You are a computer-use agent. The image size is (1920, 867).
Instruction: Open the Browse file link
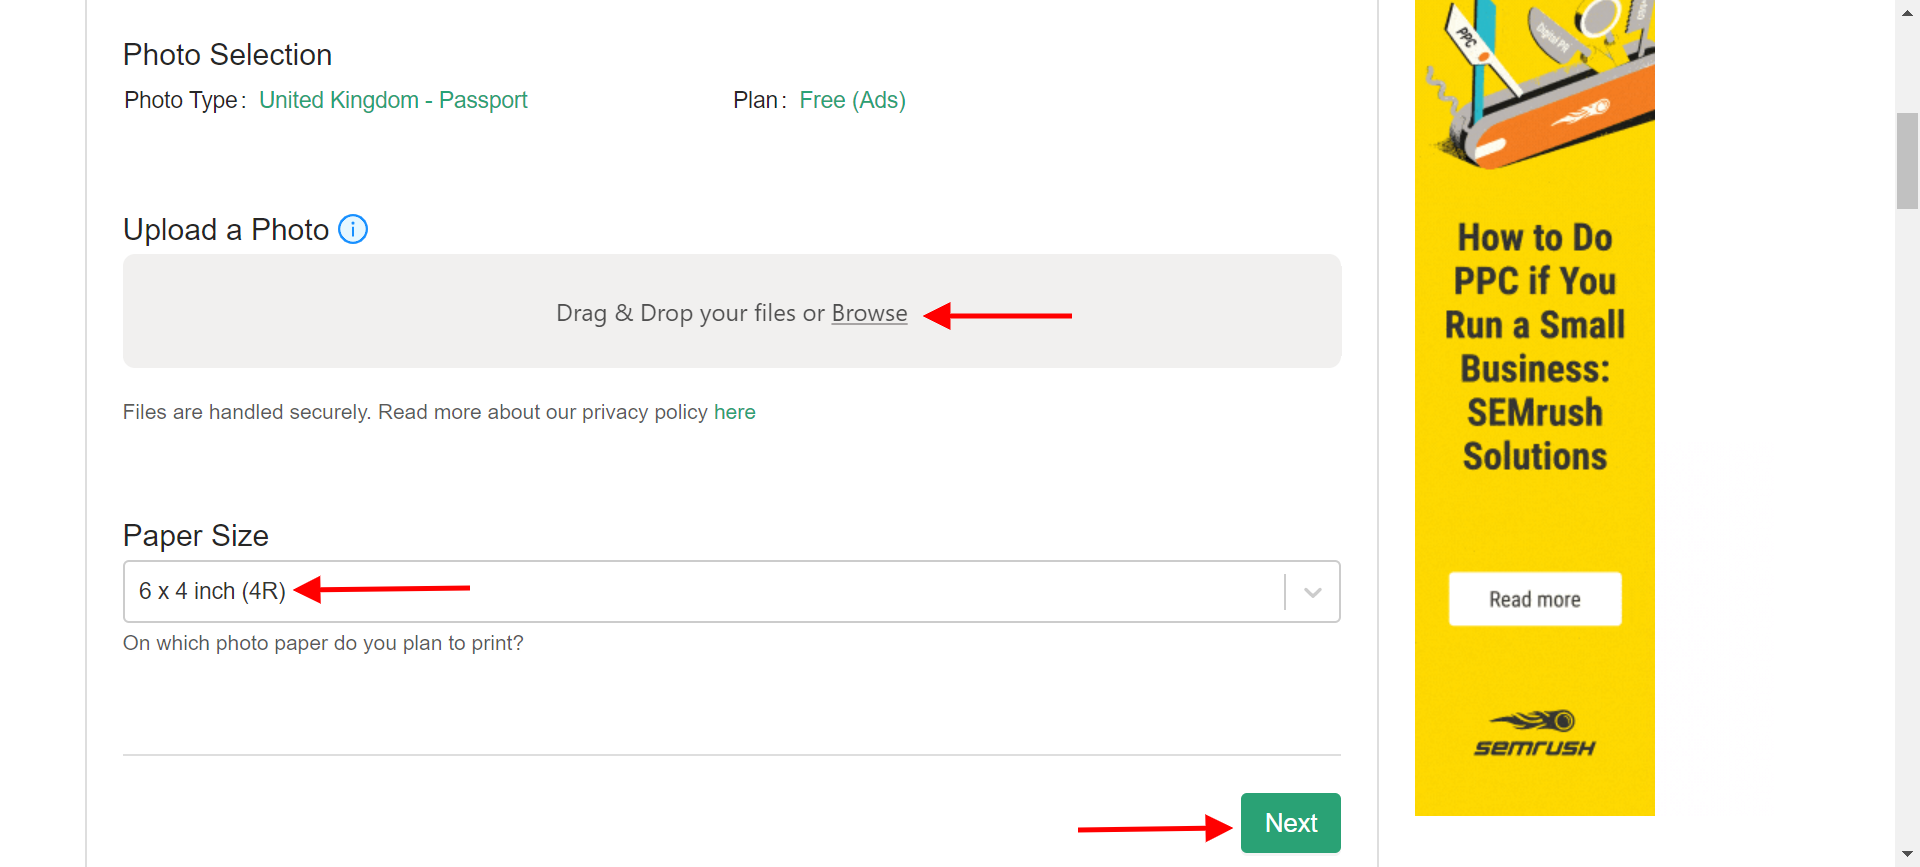pos(869,314)
